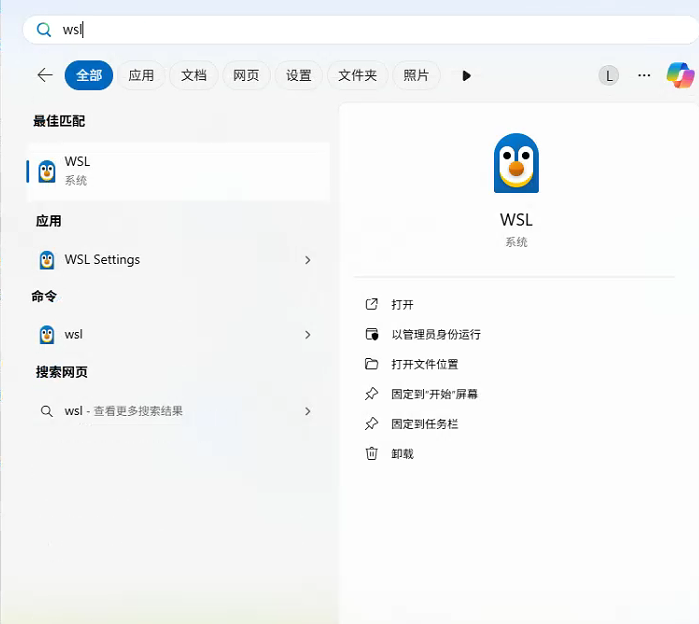Click the WSL Settings penguin icon
Screen dimensions: 699x624
pyautogui.click(x=47, y=260)
